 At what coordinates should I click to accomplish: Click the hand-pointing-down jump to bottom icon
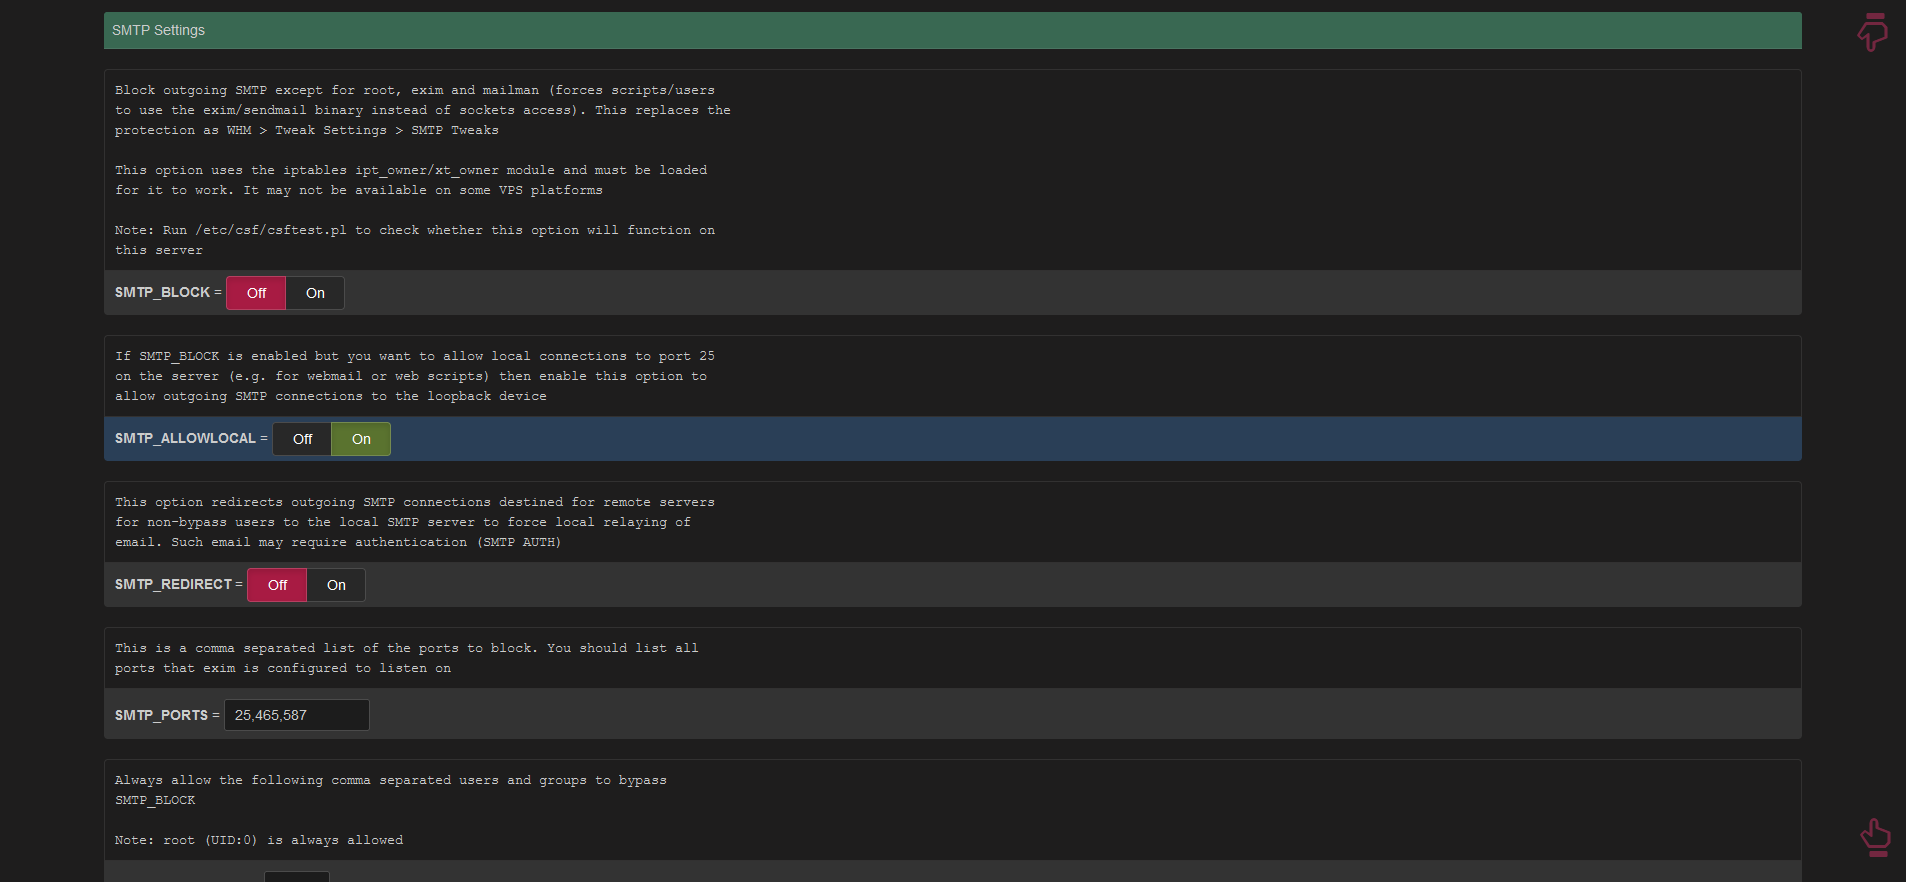[1873, 32]
